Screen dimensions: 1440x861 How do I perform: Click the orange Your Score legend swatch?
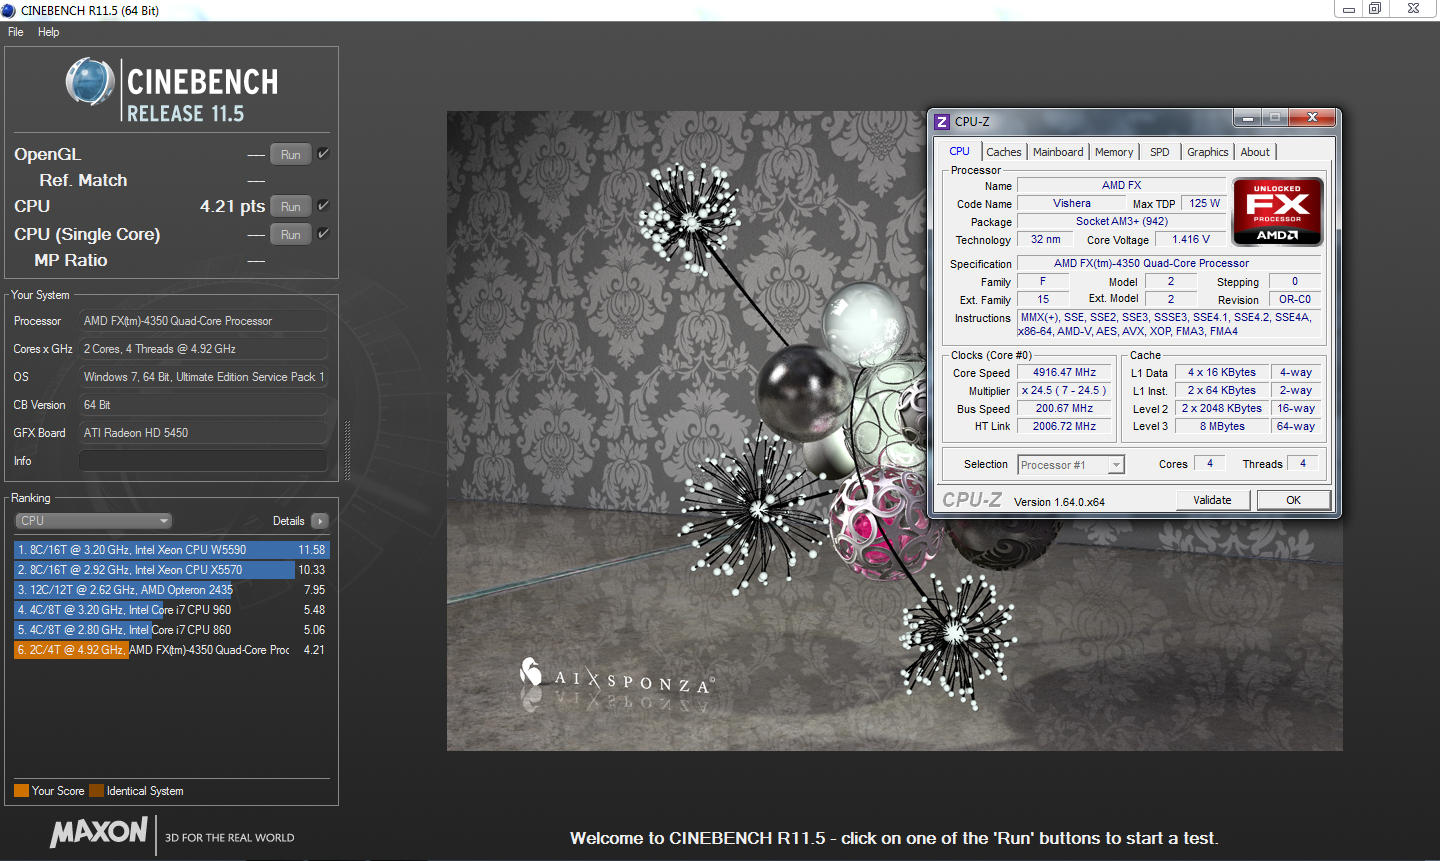point(21,791)
